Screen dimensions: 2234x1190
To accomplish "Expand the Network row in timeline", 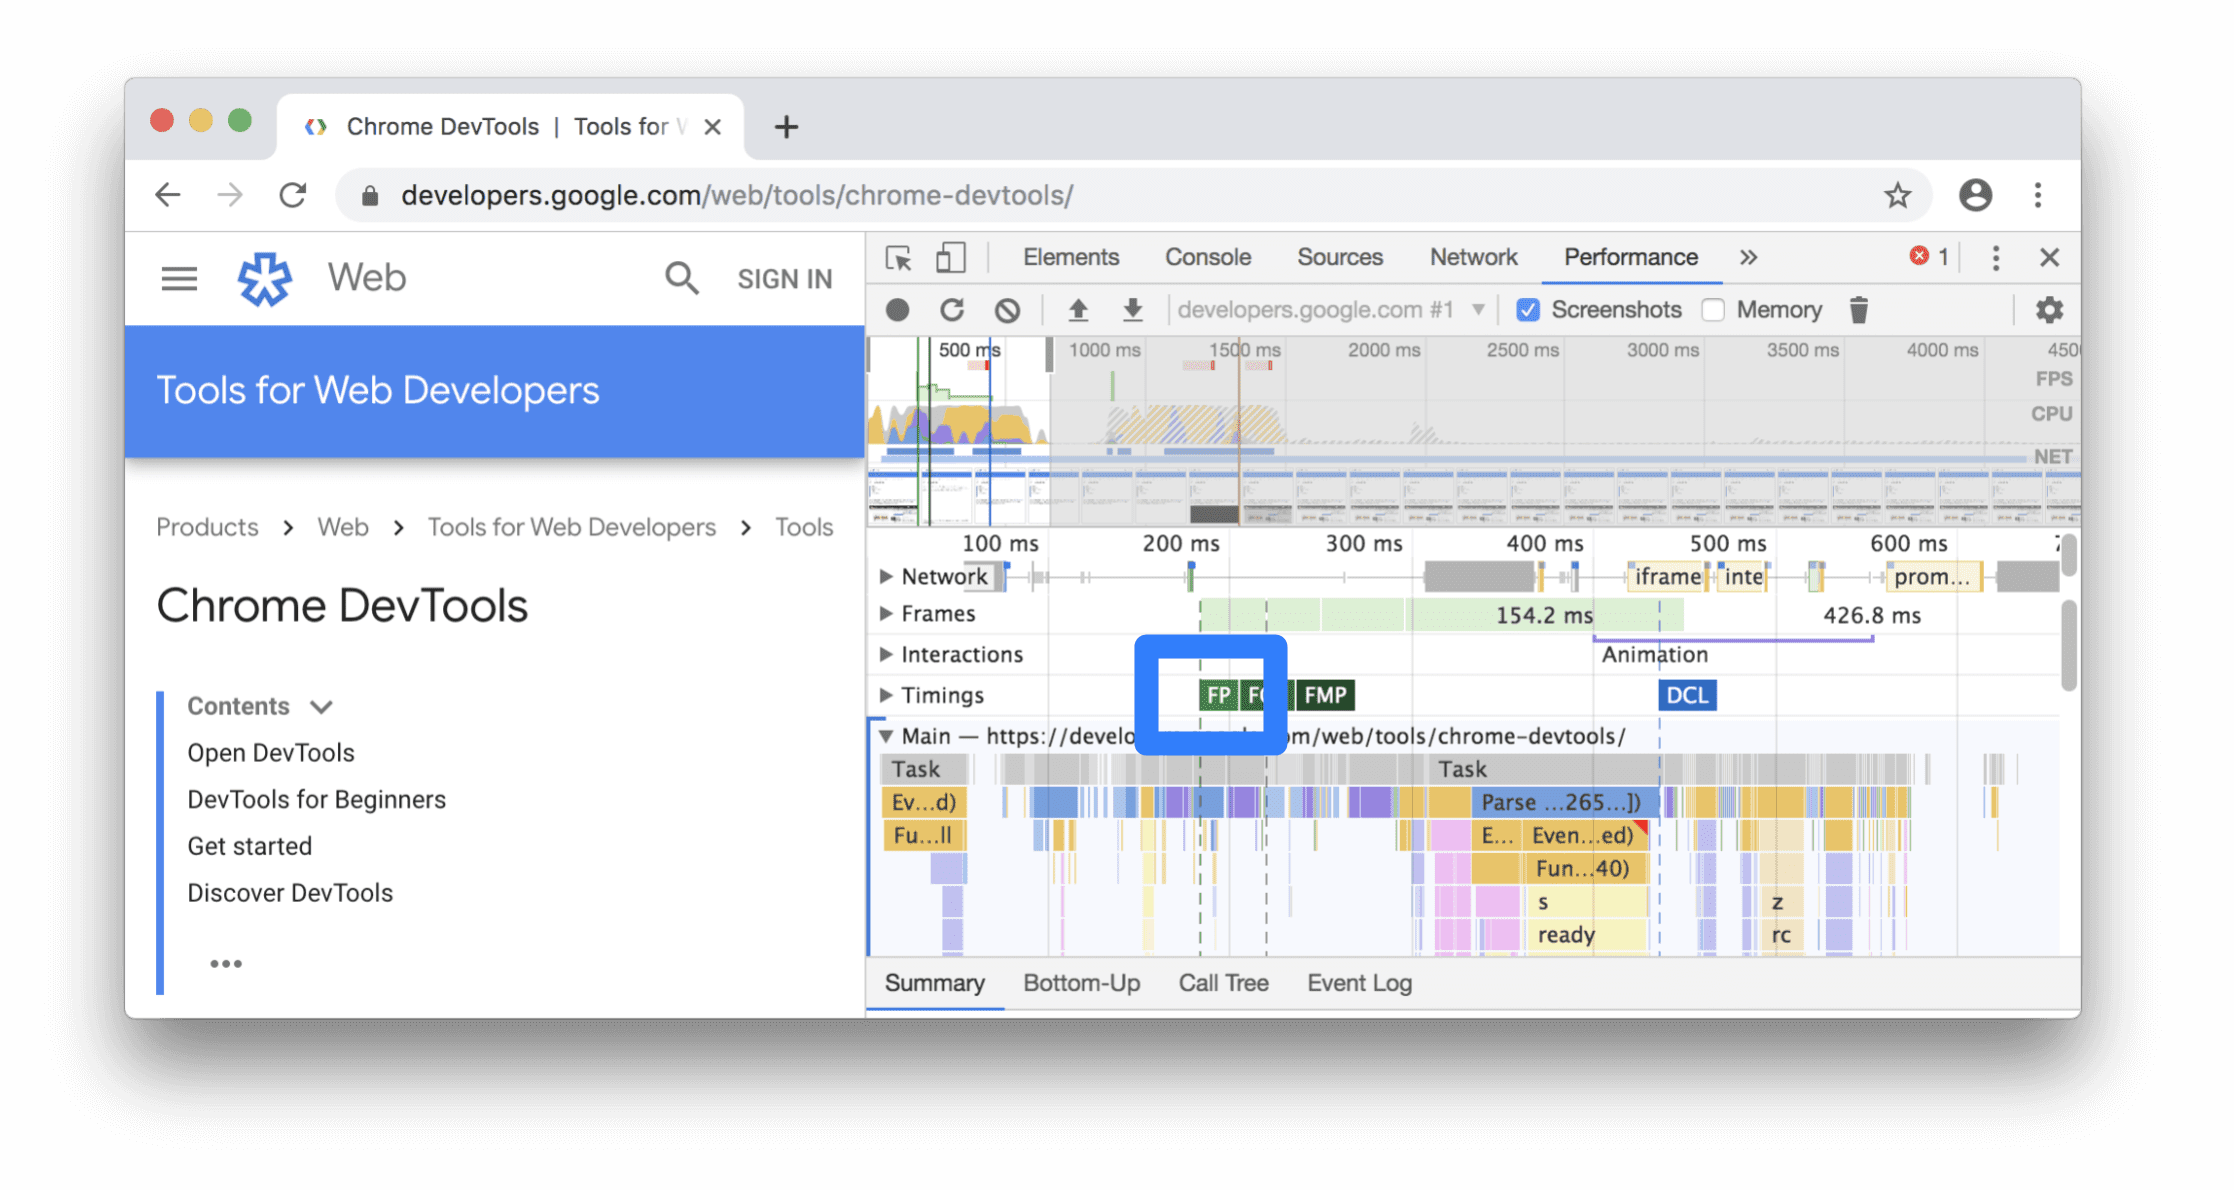I will (882, 575).
